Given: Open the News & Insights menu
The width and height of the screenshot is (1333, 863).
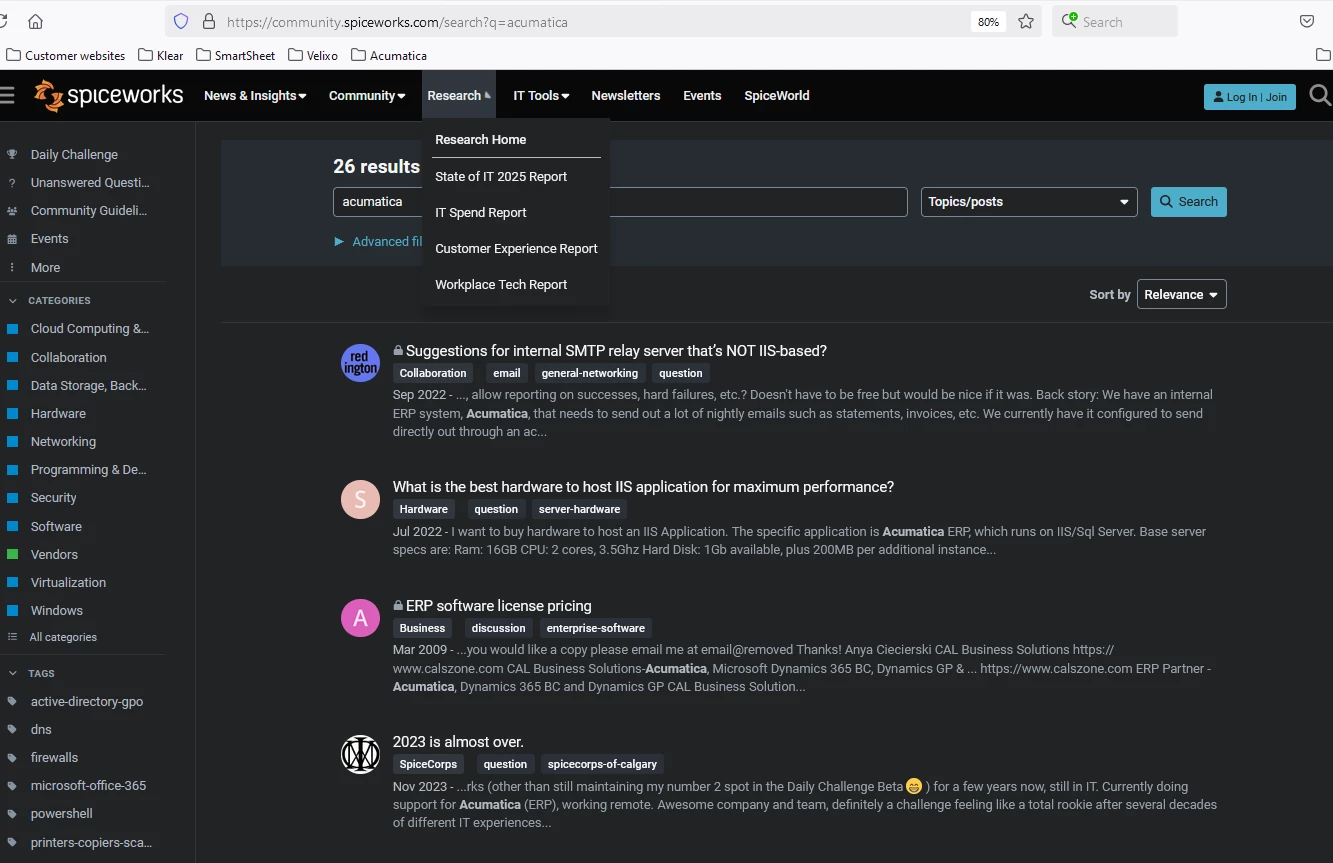Looking at the screenshot, I should pos(255,95).
